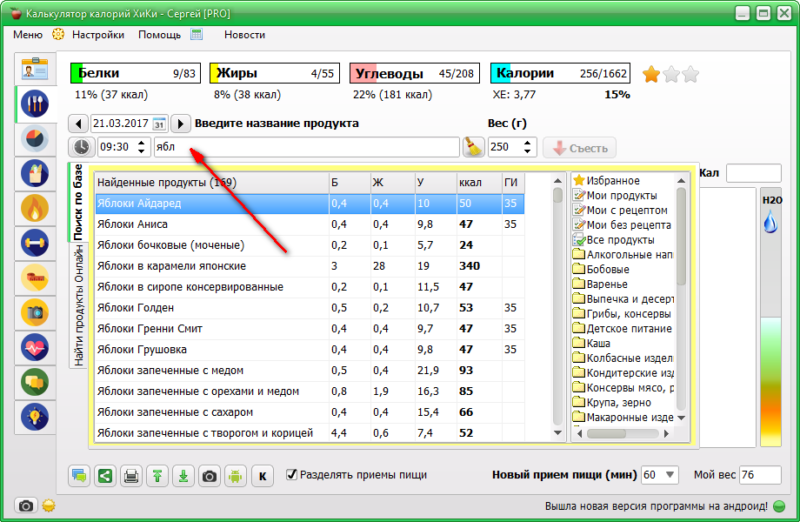Image resolution: width=800 pixels, height=522 pixels.
Task: Click the green Android icon button
Action: tap(235, 476)
